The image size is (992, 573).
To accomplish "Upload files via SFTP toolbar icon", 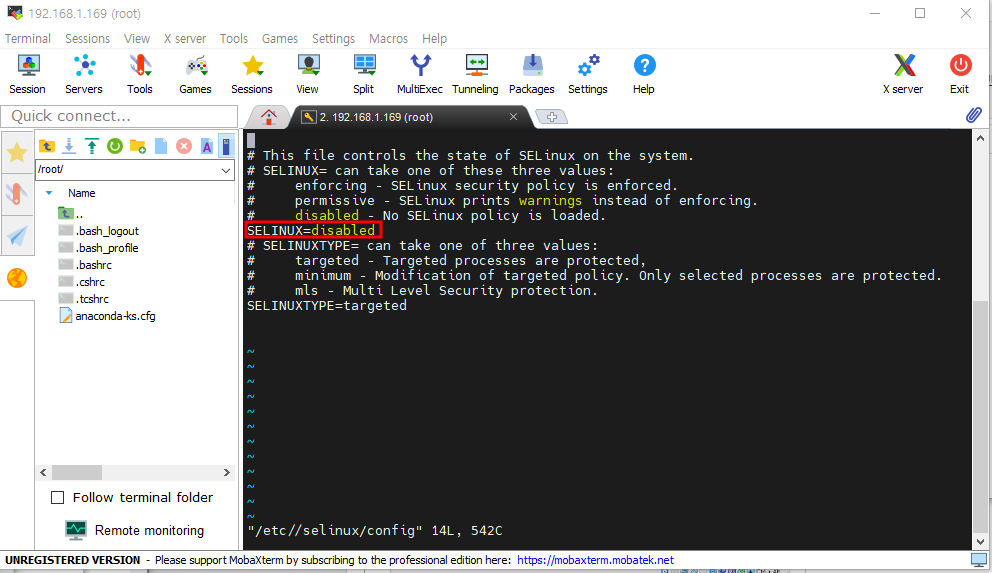I will (x=92, y=146).
